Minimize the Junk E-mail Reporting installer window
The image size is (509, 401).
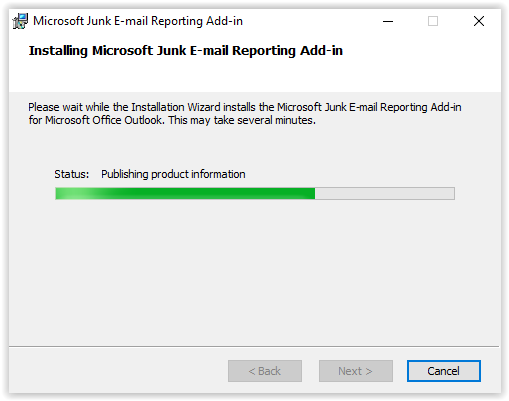click(x=388, y=21)
